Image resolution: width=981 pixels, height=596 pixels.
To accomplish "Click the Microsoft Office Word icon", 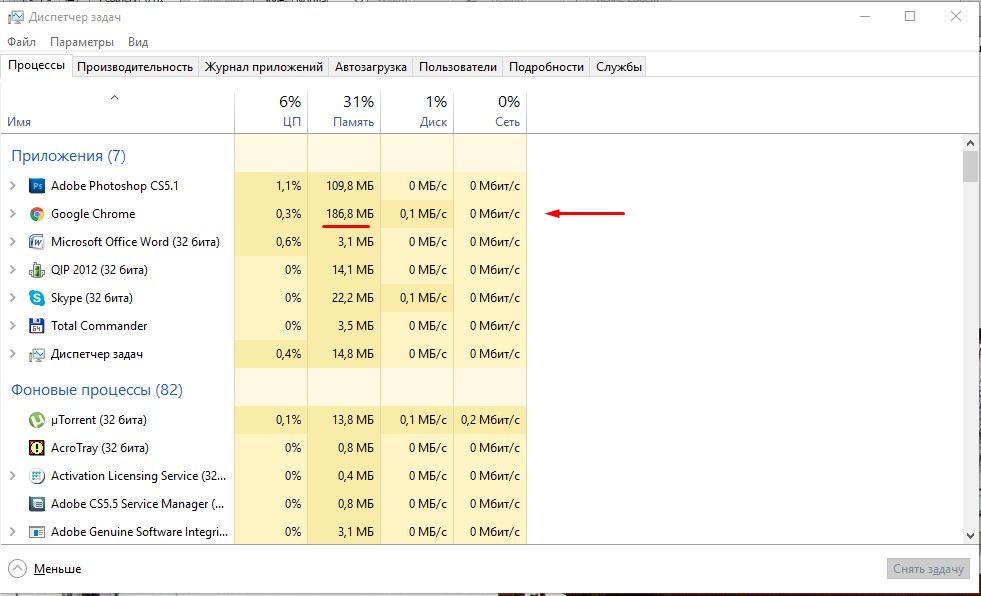I will coord(37,242).
